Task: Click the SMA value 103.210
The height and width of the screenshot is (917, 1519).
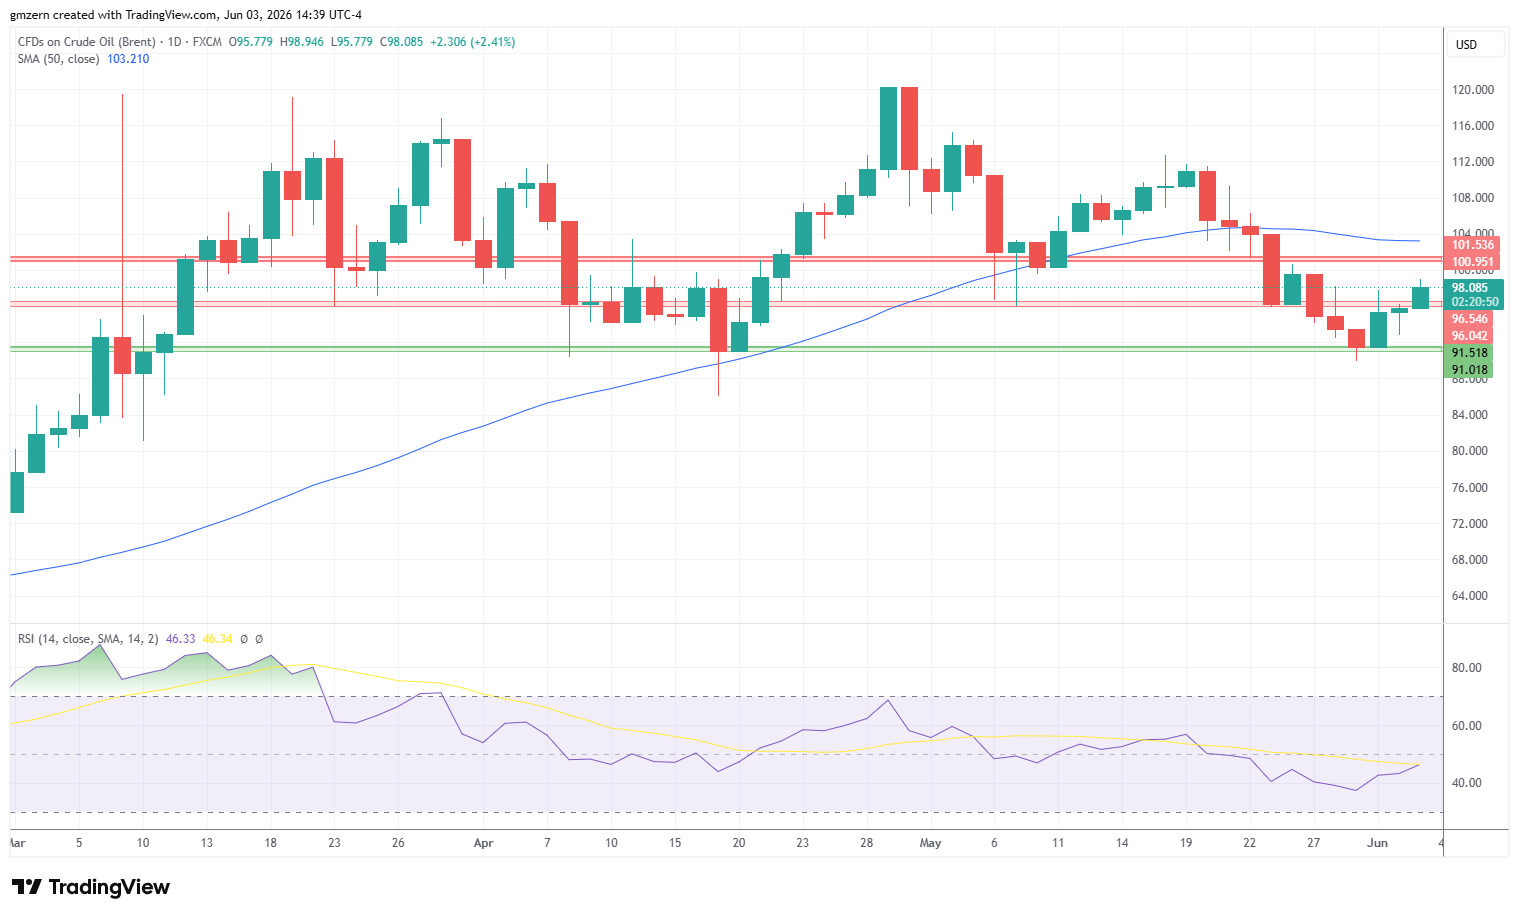Action: tap(128, 59)
